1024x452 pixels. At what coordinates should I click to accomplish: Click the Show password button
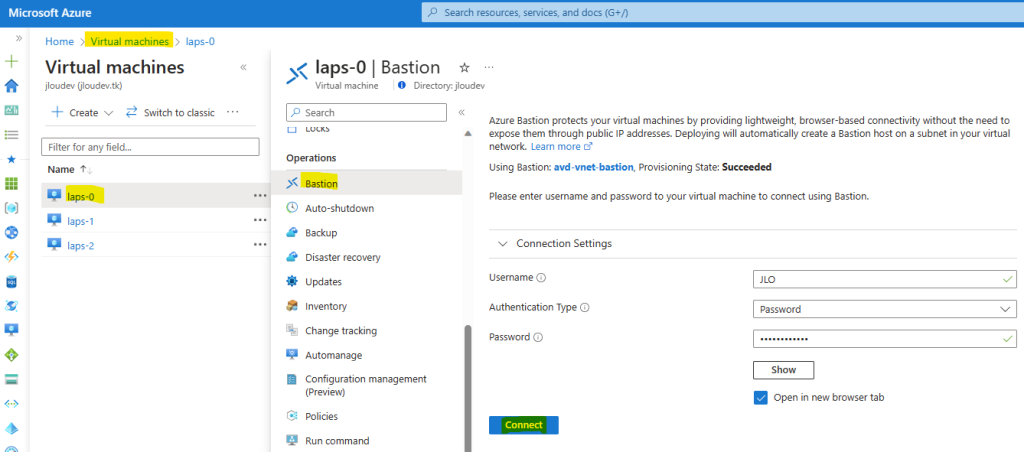783,370
